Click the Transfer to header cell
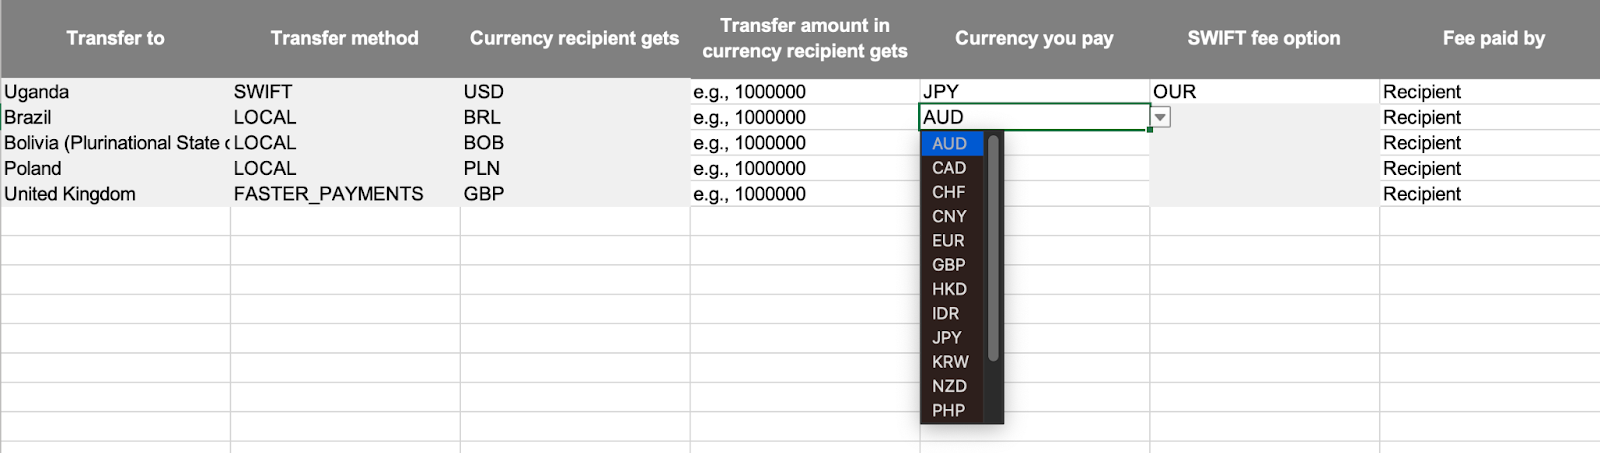This screenshot has height=453, width=1600. point(115,38)
